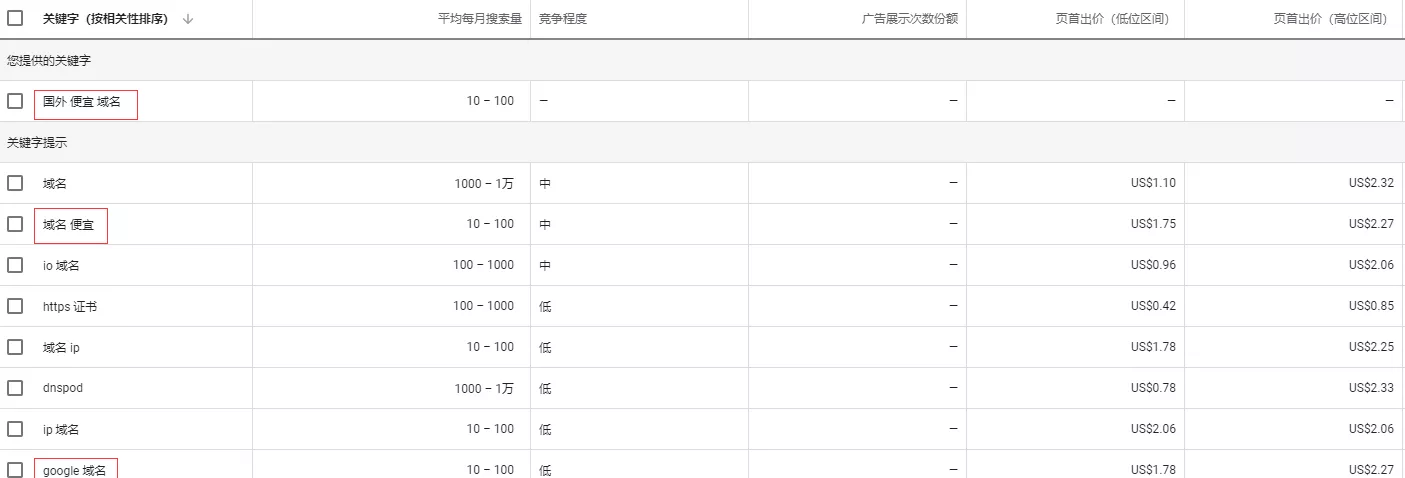Click search volume 100 – 1000 in https 证书 row
Viewport: 1405px width, 478px height.
click(483, 306)
